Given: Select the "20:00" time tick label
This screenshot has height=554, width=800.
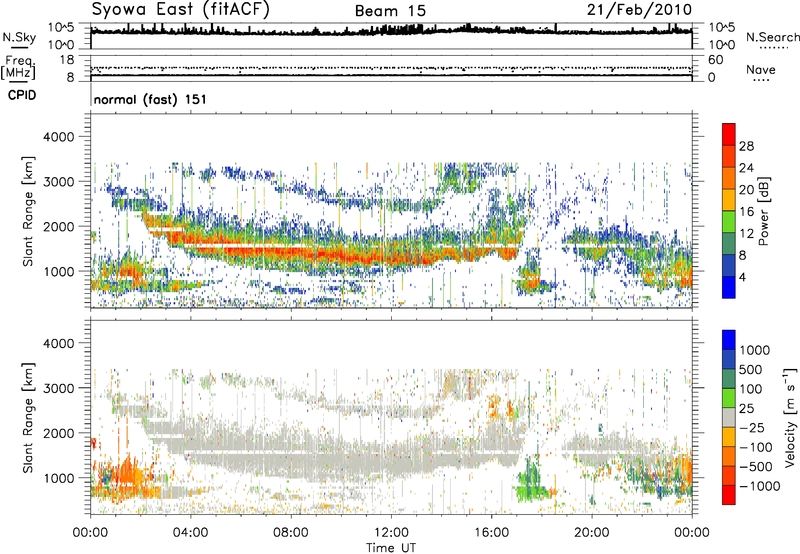Looking at the screenshot, I should (x=591, y=533).
